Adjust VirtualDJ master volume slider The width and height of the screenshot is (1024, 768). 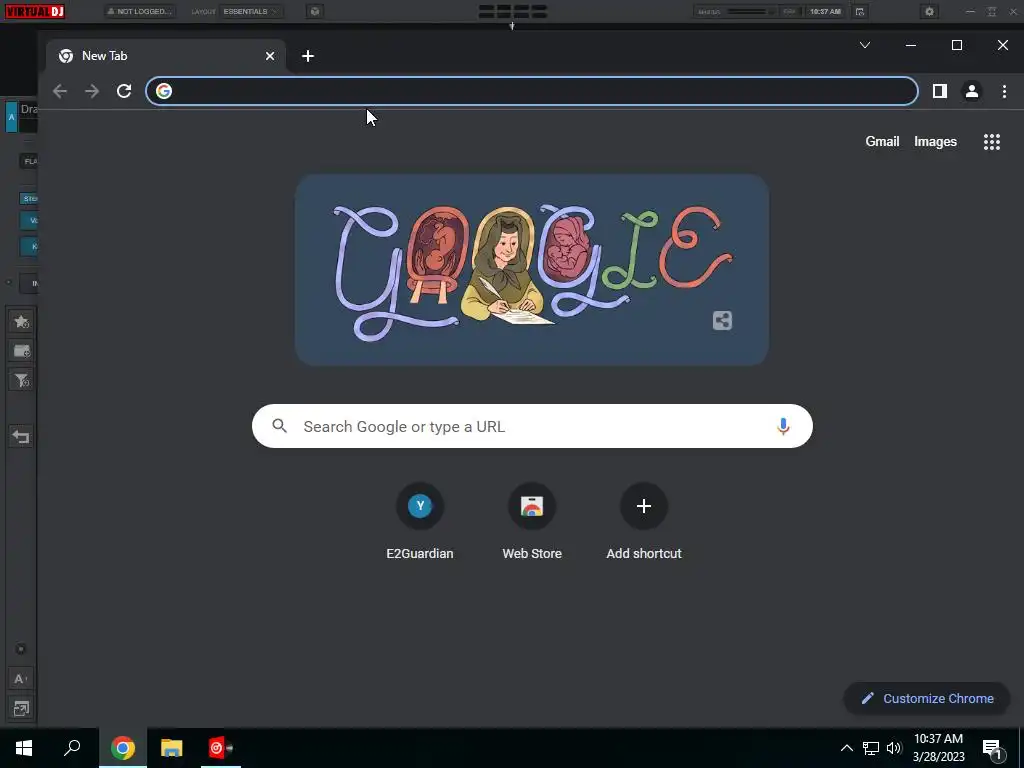751,12
